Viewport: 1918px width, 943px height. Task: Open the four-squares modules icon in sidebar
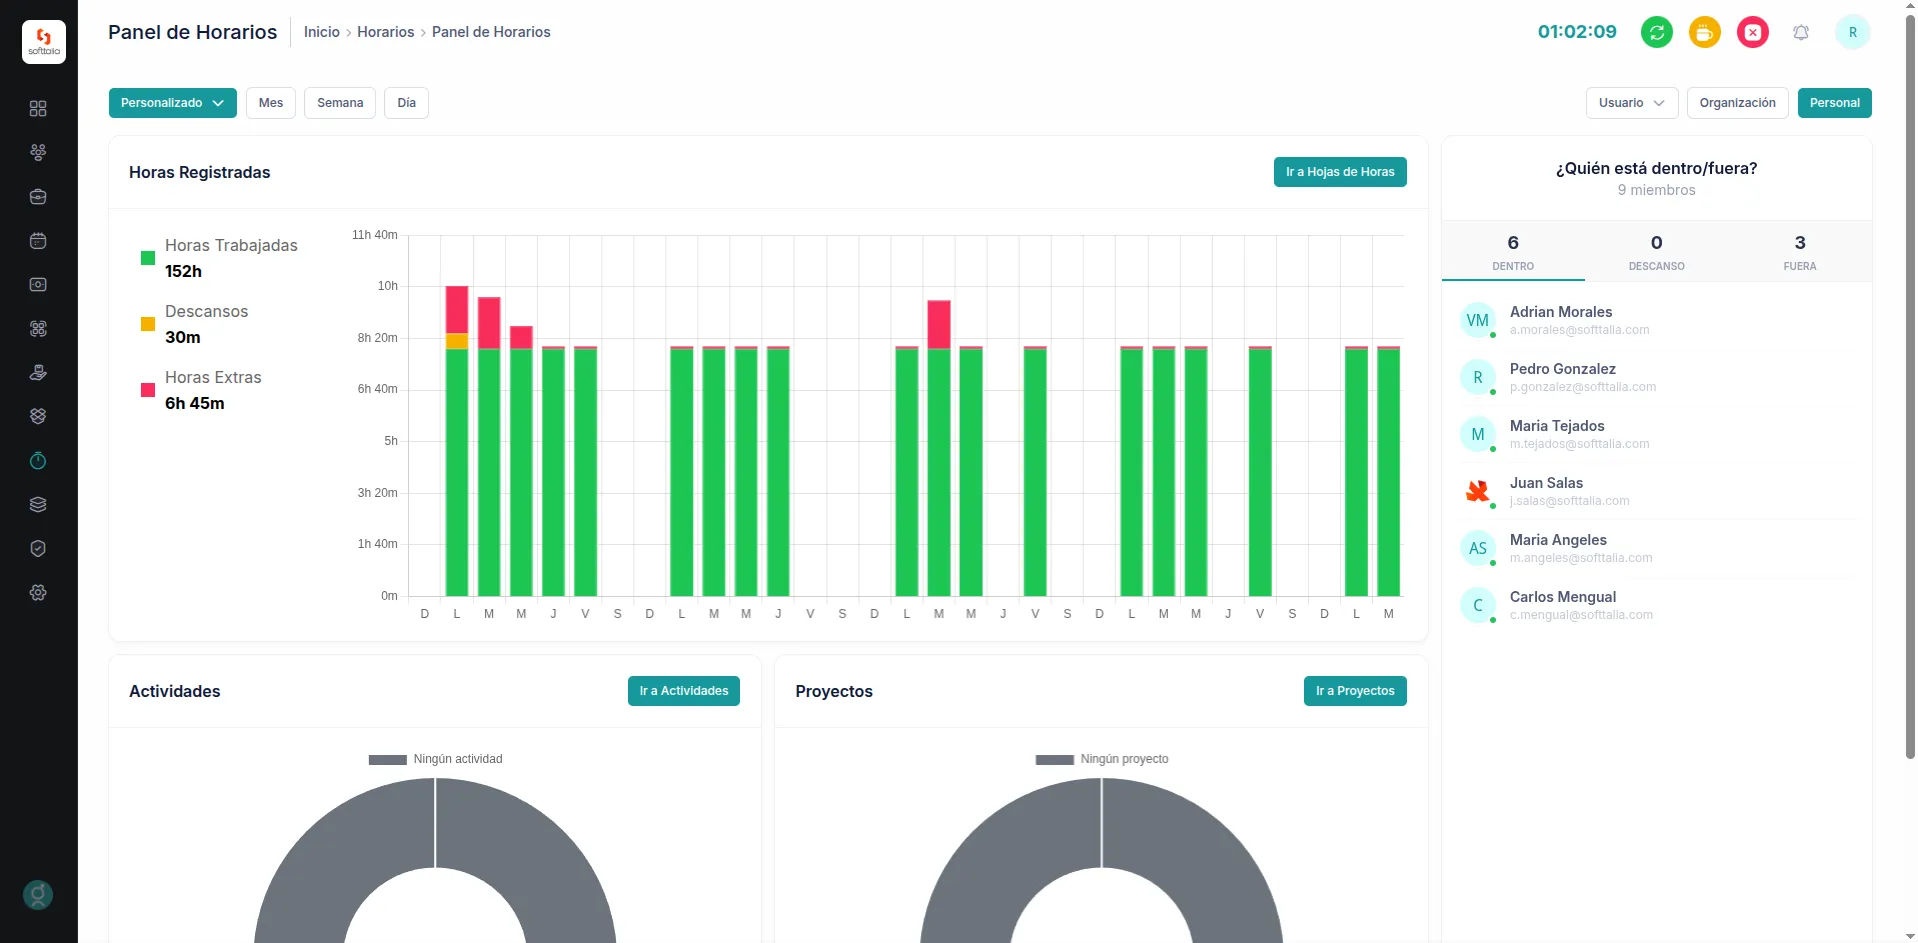pos(38,328)
